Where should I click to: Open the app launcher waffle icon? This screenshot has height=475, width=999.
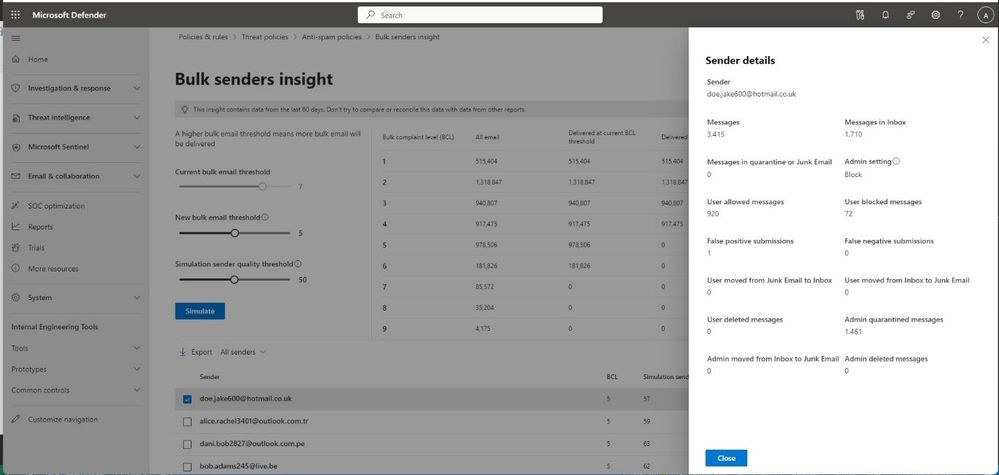tap(15, 15)
